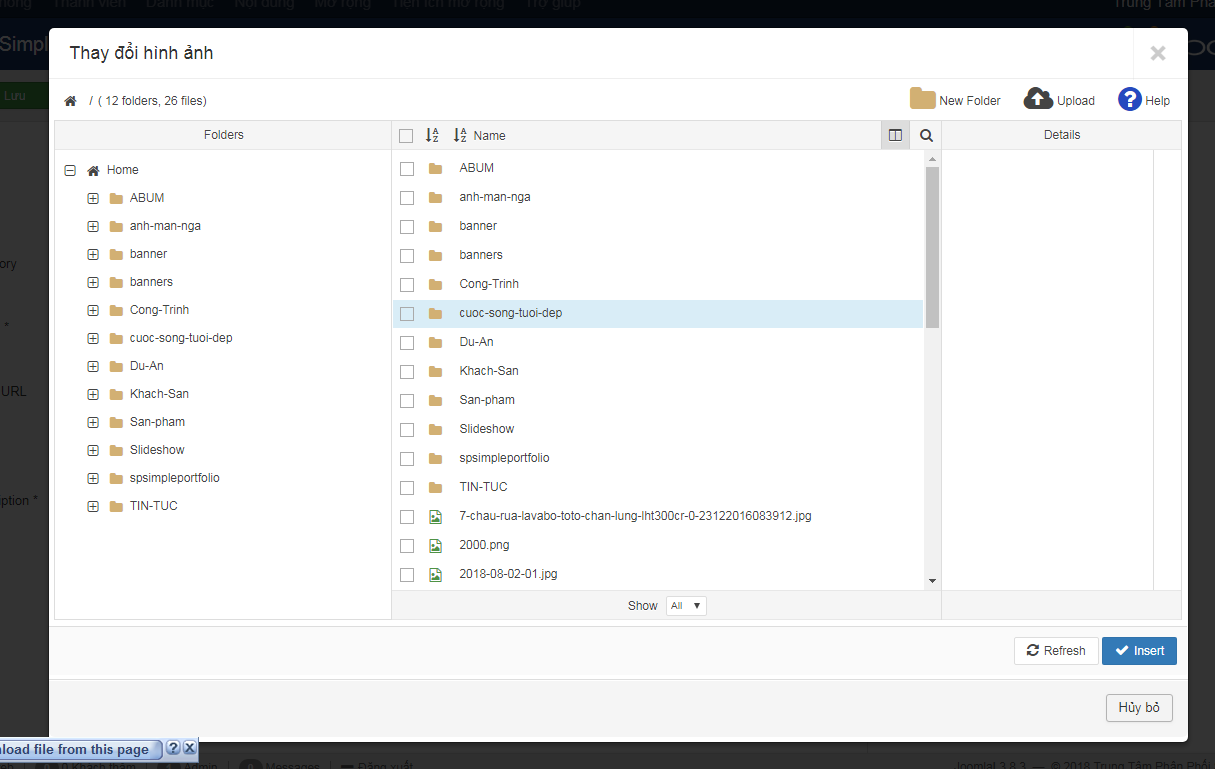Toggle the details pane layout icon
The height and width of the screenshot is (769, 1215).
click(x=895, y=135)
